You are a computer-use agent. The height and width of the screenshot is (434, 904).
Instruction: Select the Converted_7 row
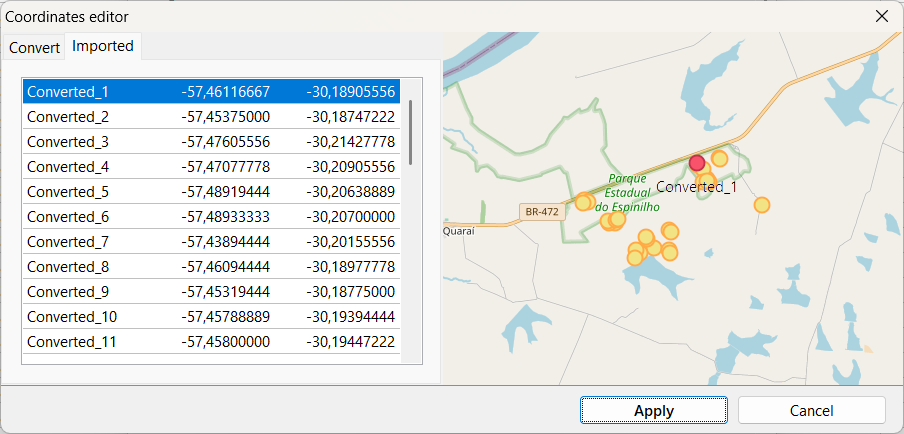click(212, 242)
